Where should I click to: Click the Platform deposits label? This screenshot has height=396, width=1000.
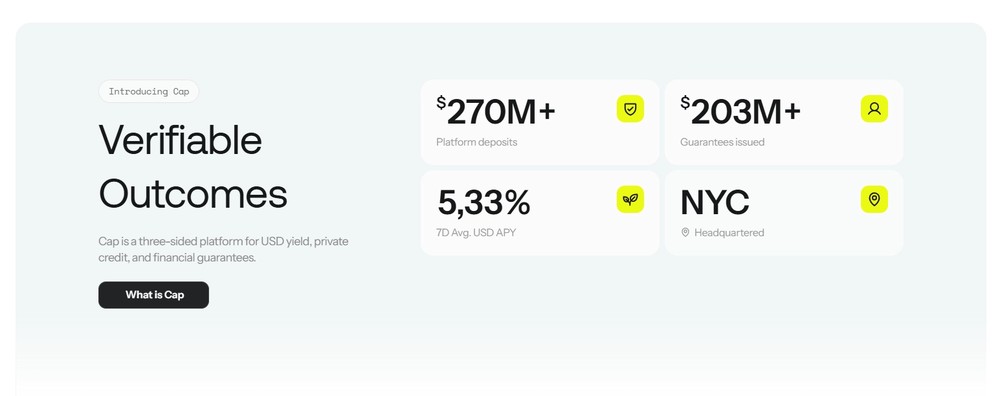tap(476, 142)
